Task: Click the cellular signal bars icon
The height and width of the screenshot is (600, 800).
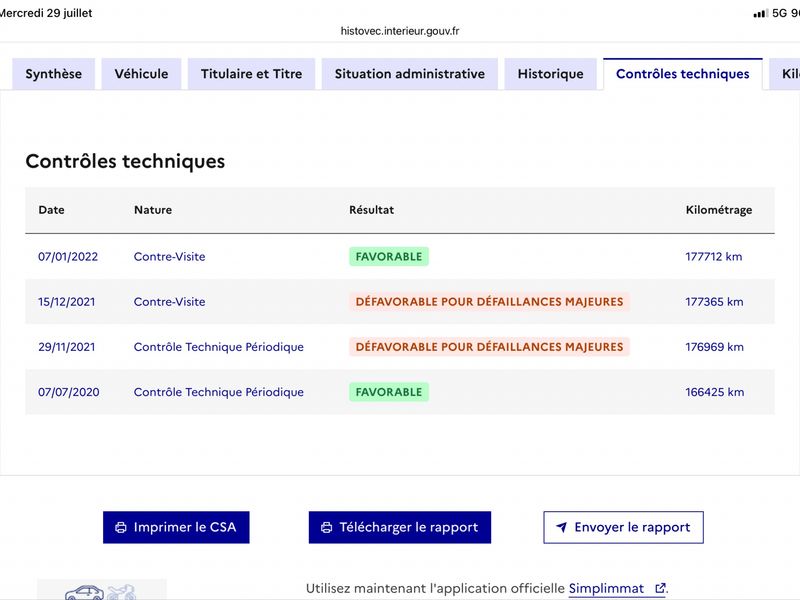Action: pos(760,13)
